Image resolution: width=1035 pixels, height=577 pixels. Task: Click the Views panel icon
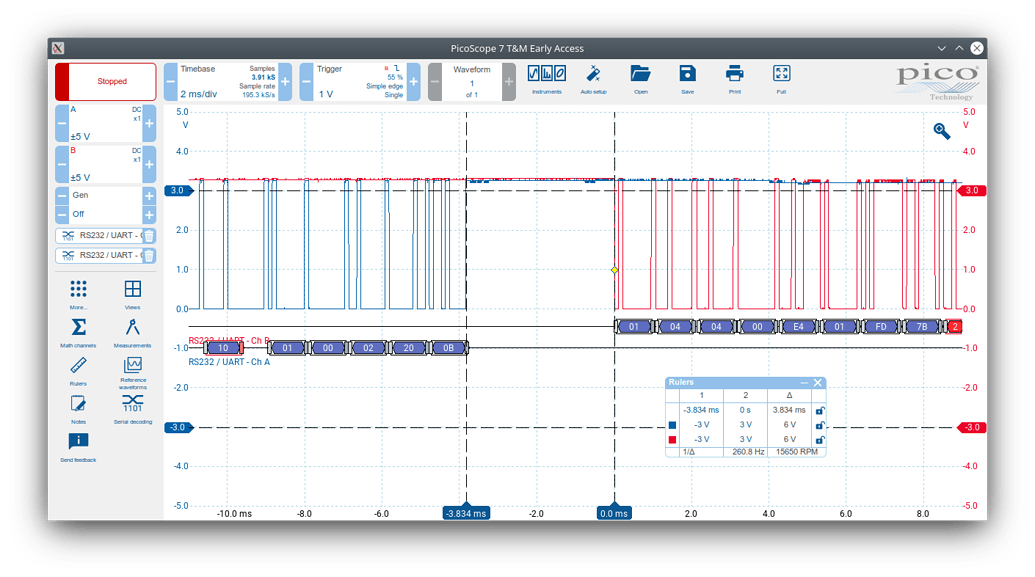click(133, 290)
